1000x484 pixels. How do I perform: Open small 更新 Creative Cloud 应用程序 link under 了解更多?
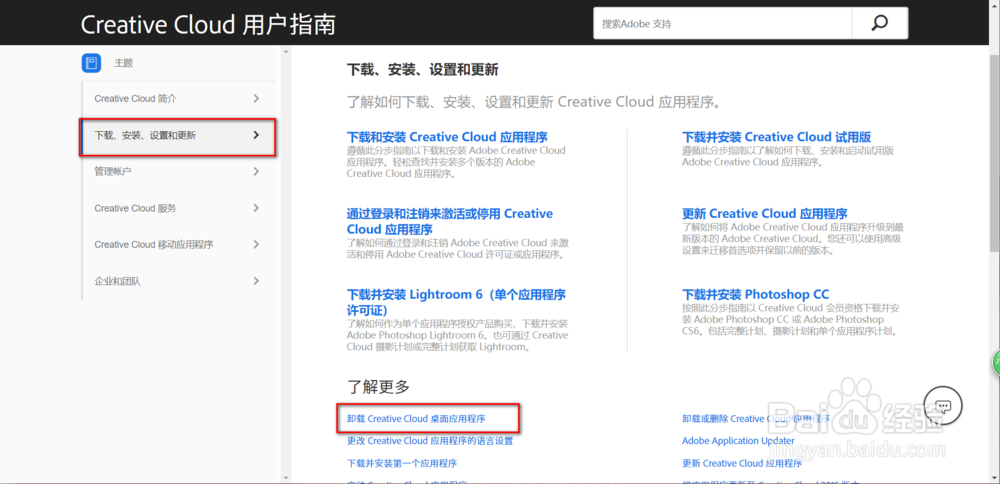coord(742,463)
